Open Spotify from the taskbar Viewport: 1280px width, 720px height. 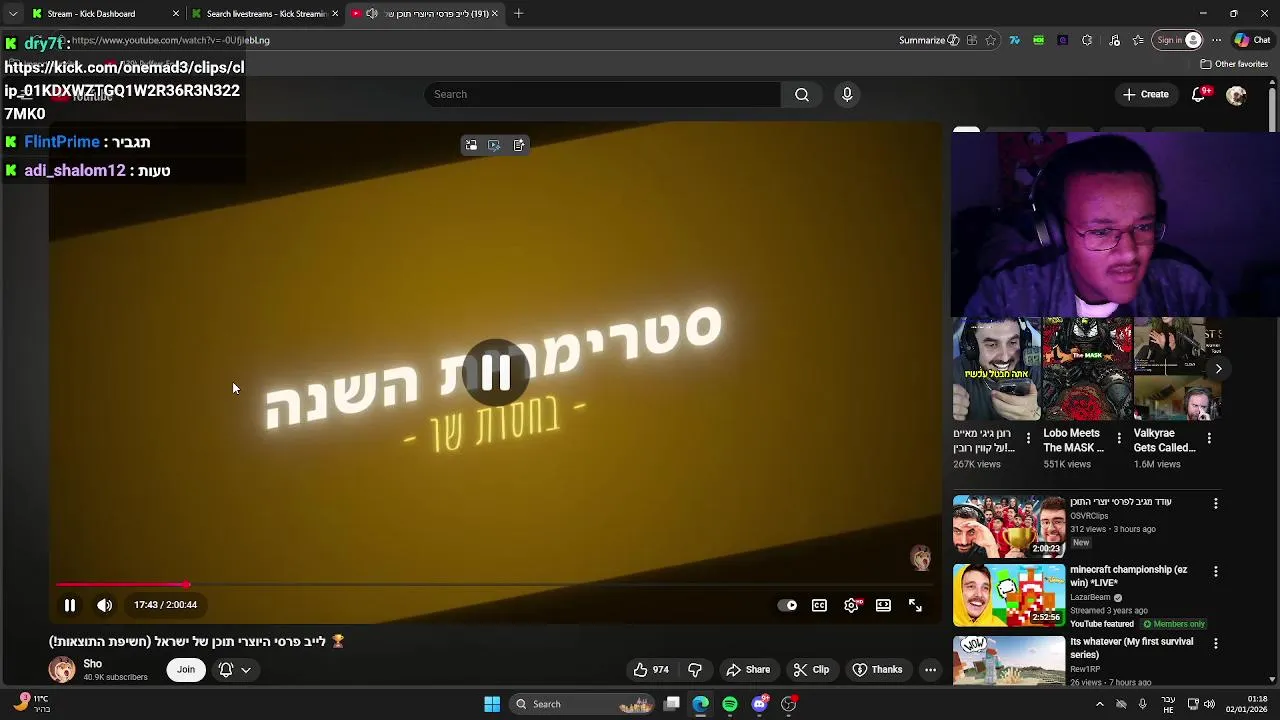point(730,704)
